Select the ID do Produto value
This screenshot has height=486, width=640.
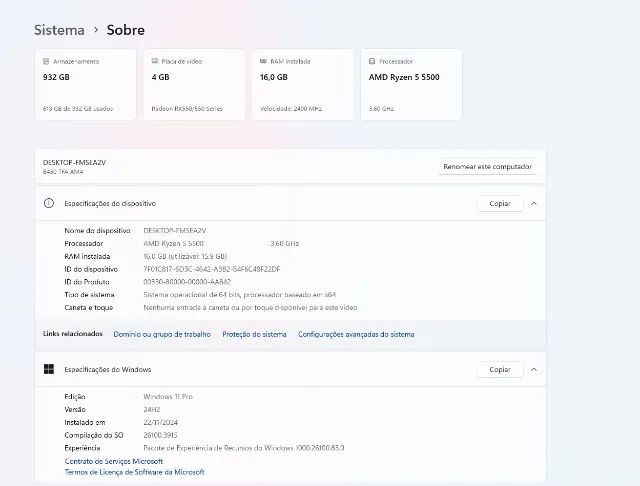click(187, 282)
